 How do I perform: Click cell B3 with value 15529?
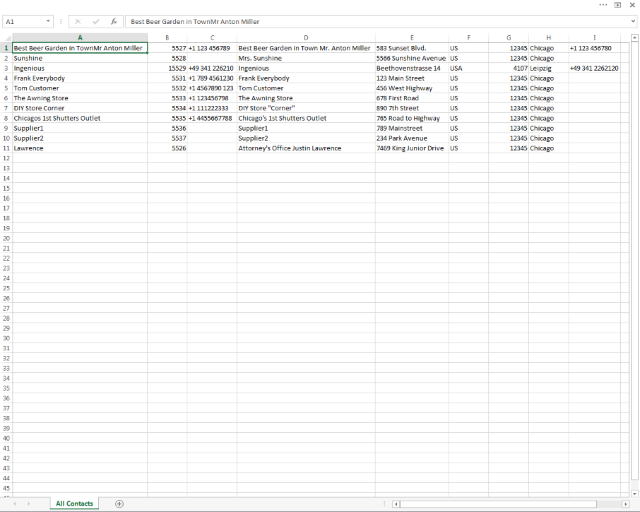(167, 68)
